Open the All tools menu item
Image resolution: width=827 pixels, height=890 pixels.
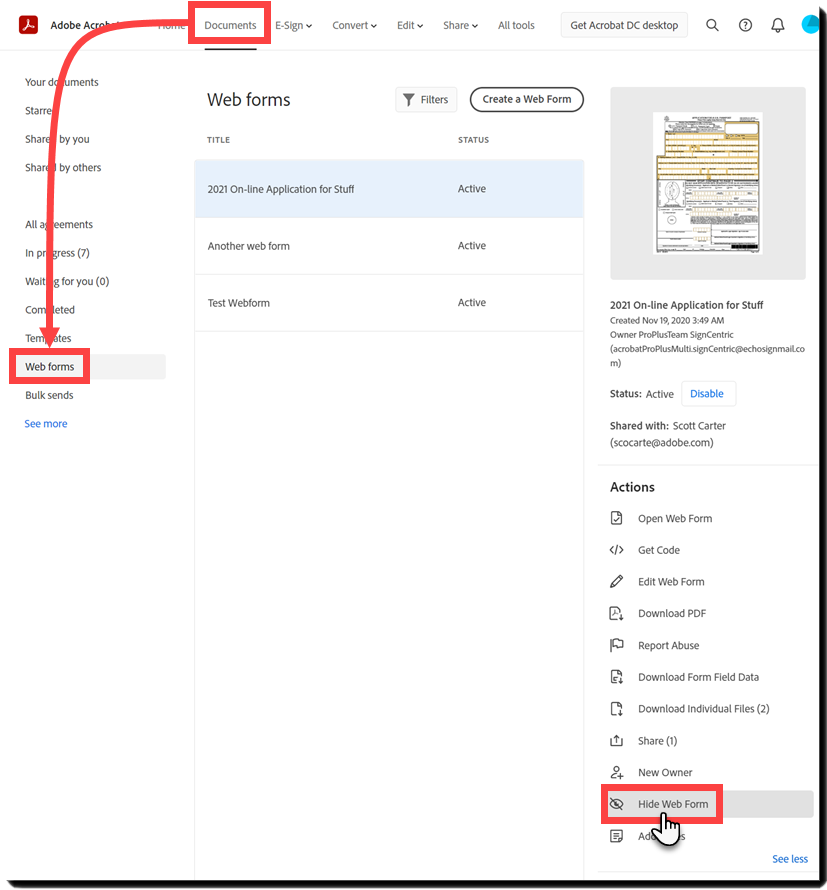[x=516, y=25]
